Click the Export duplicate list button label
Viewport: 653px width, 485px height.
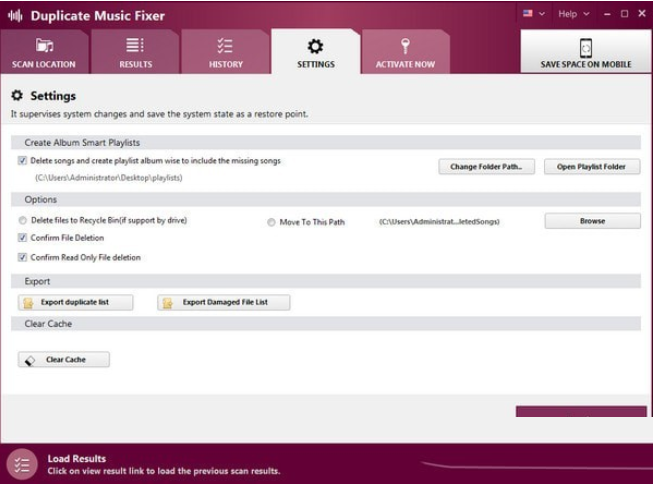point(75,302)
